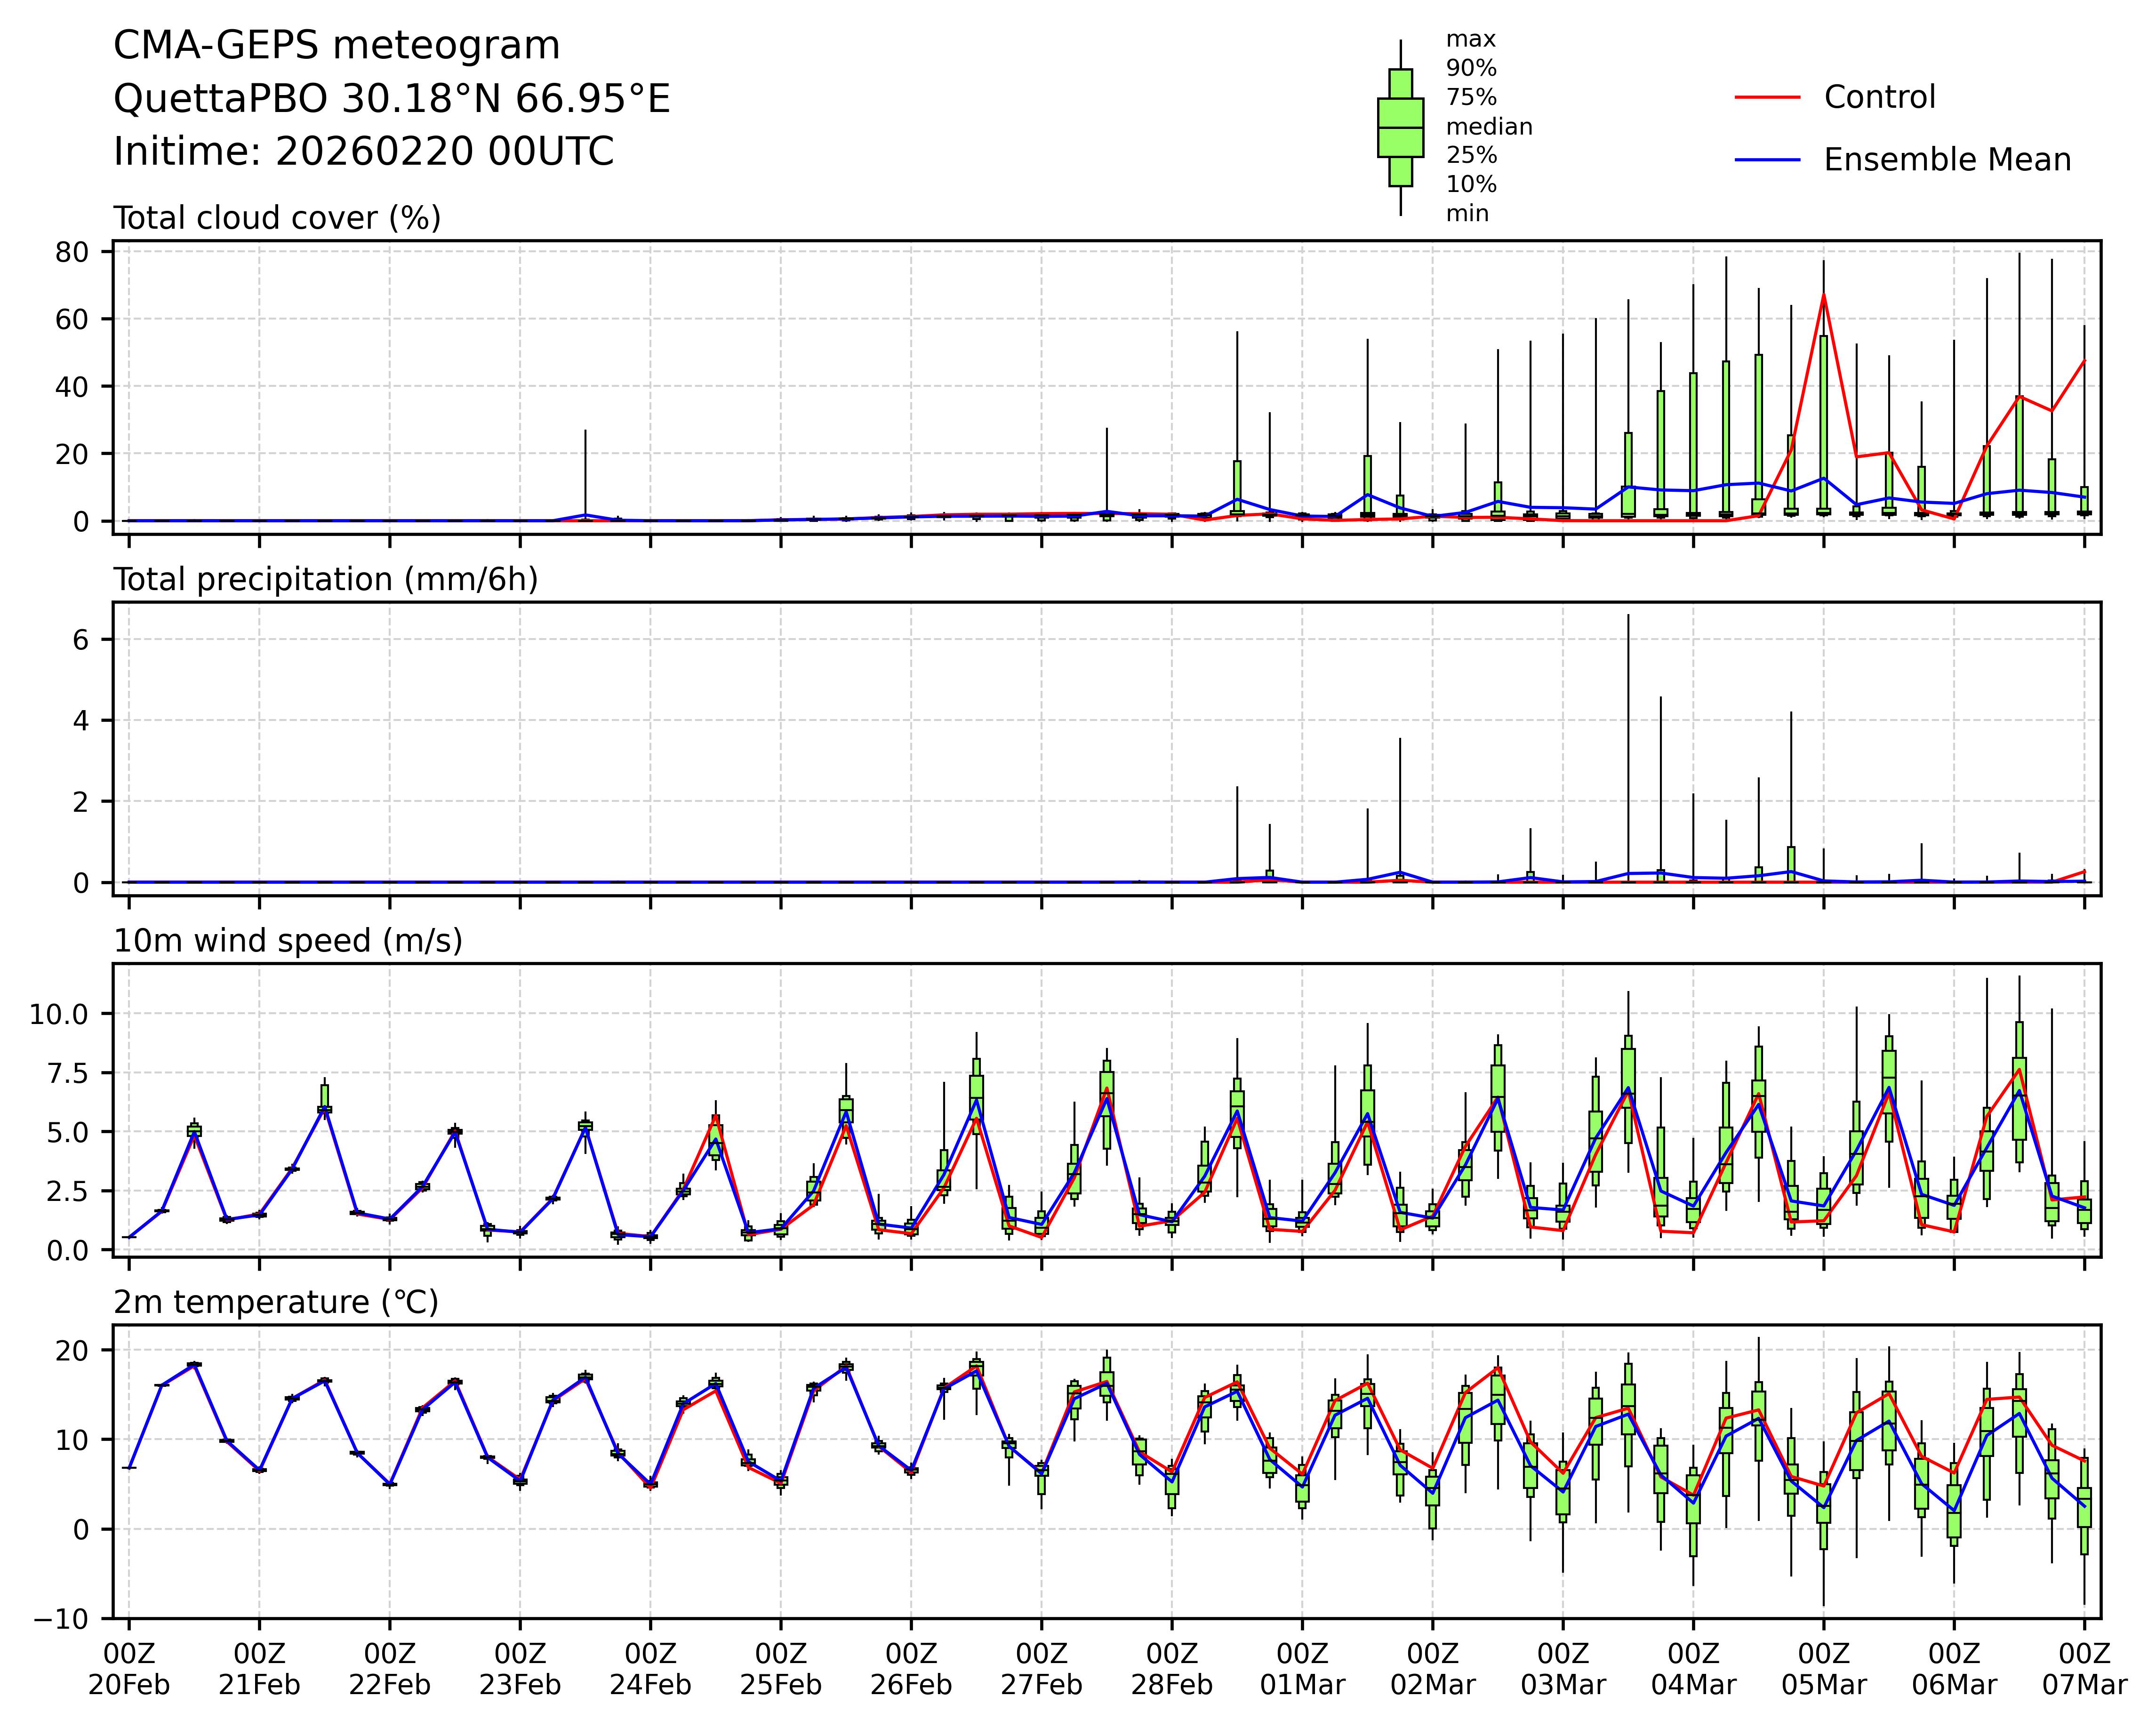Click the 'Ensemble Mean' legend label
This screenshot has width=2156, height=1728.
pyautogui.click(x=1946, y=160)
